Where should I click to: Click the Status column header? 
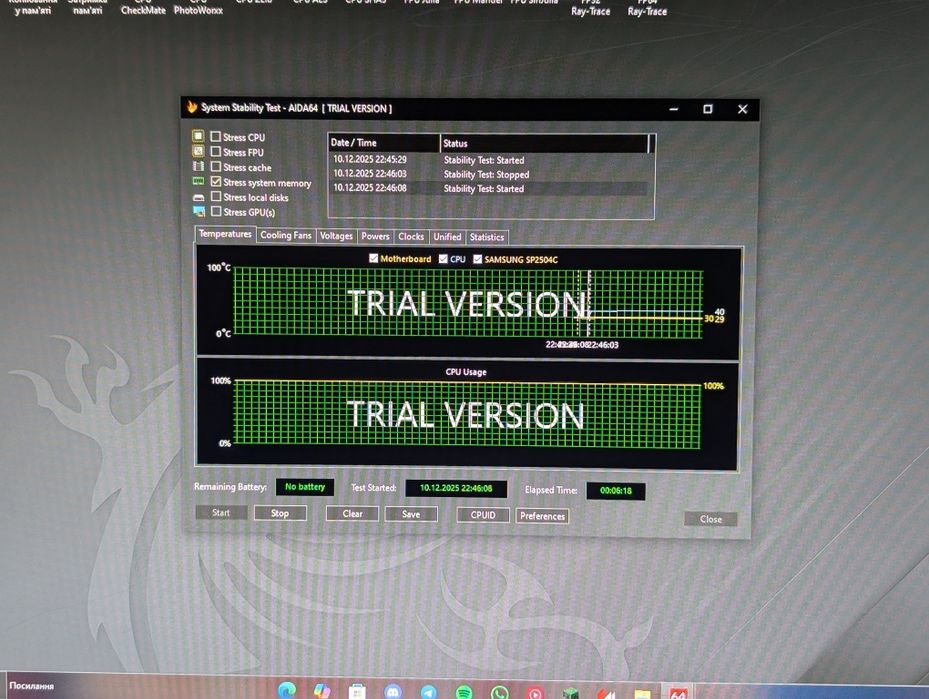544,143
